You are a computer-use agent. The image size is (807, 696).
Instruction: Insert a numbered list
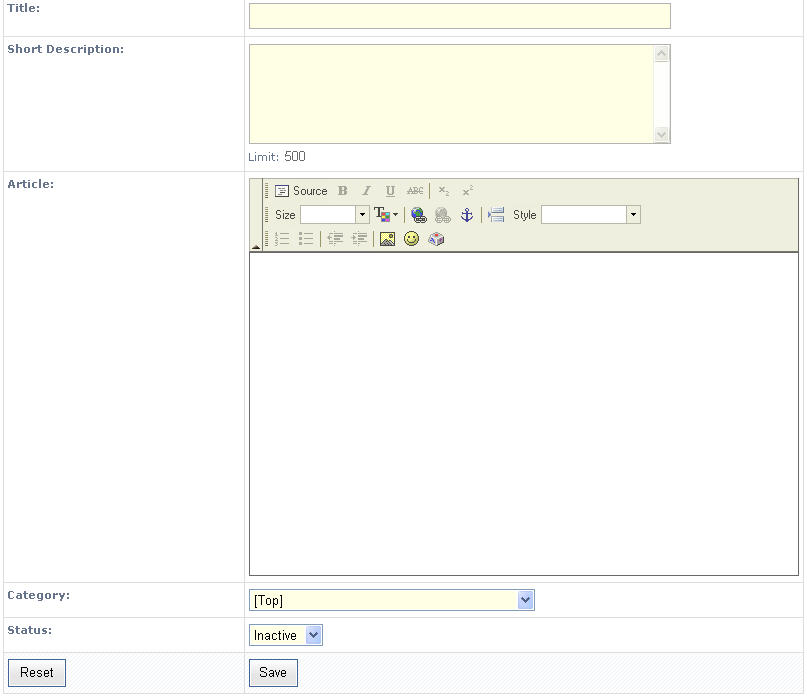click(282, 239)
